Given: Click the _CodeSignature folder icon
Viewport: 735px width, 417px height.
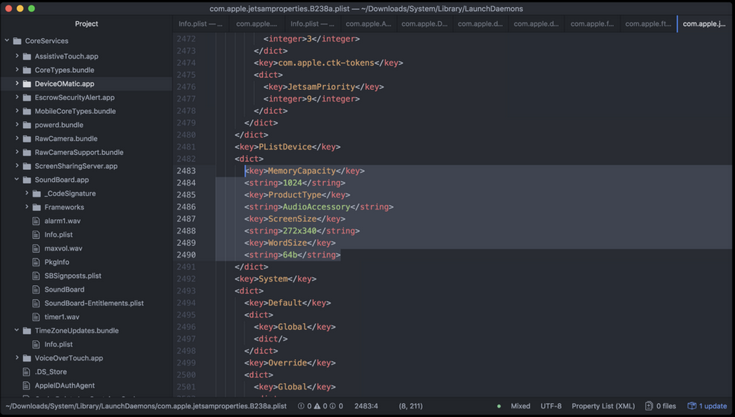Looking at the screenshot, I should tap(37, 194).
